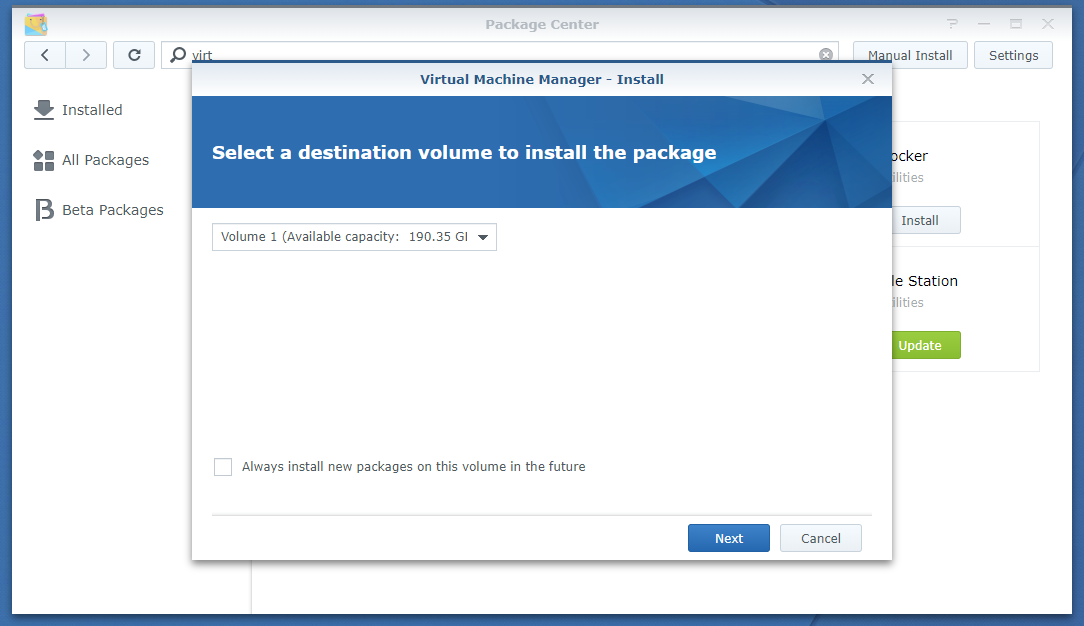
Task: Open Beta Packages section
Action: pos(112,210)
